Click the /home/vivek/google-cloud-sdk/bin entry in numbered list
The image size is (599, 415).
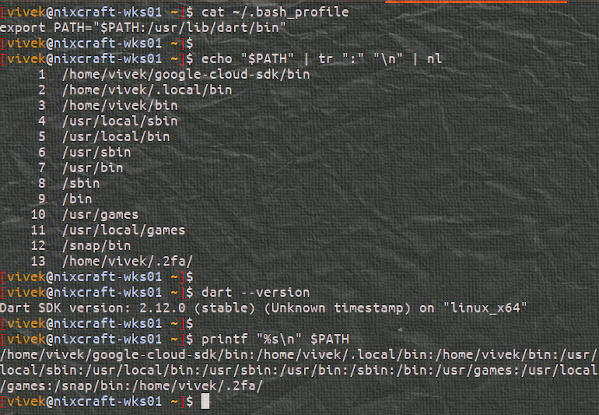pos(186,75)
